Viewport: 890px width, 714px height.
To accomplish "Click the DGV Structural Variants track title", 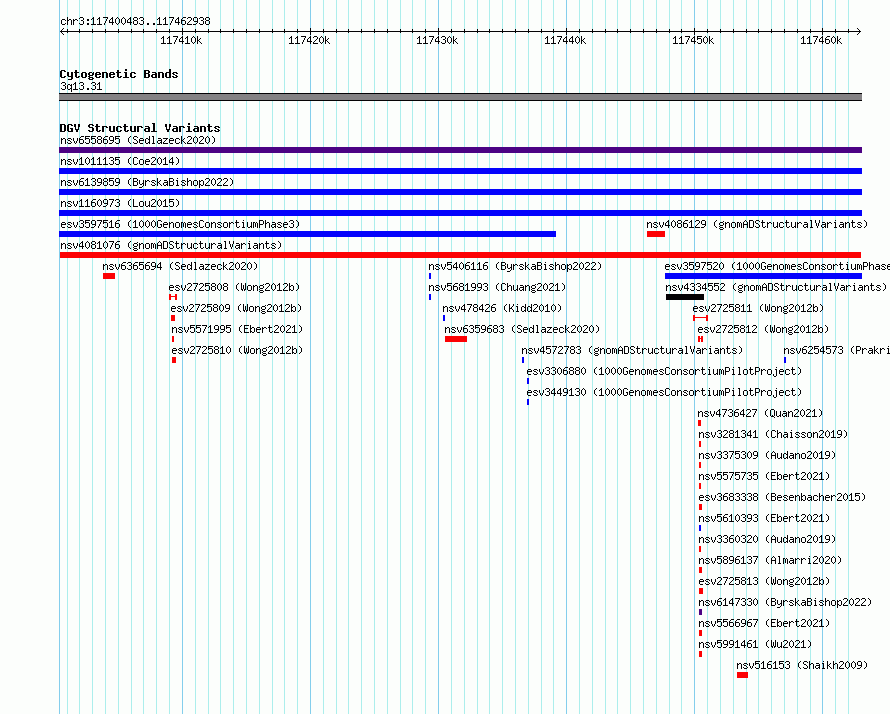I will coord(140,128).
